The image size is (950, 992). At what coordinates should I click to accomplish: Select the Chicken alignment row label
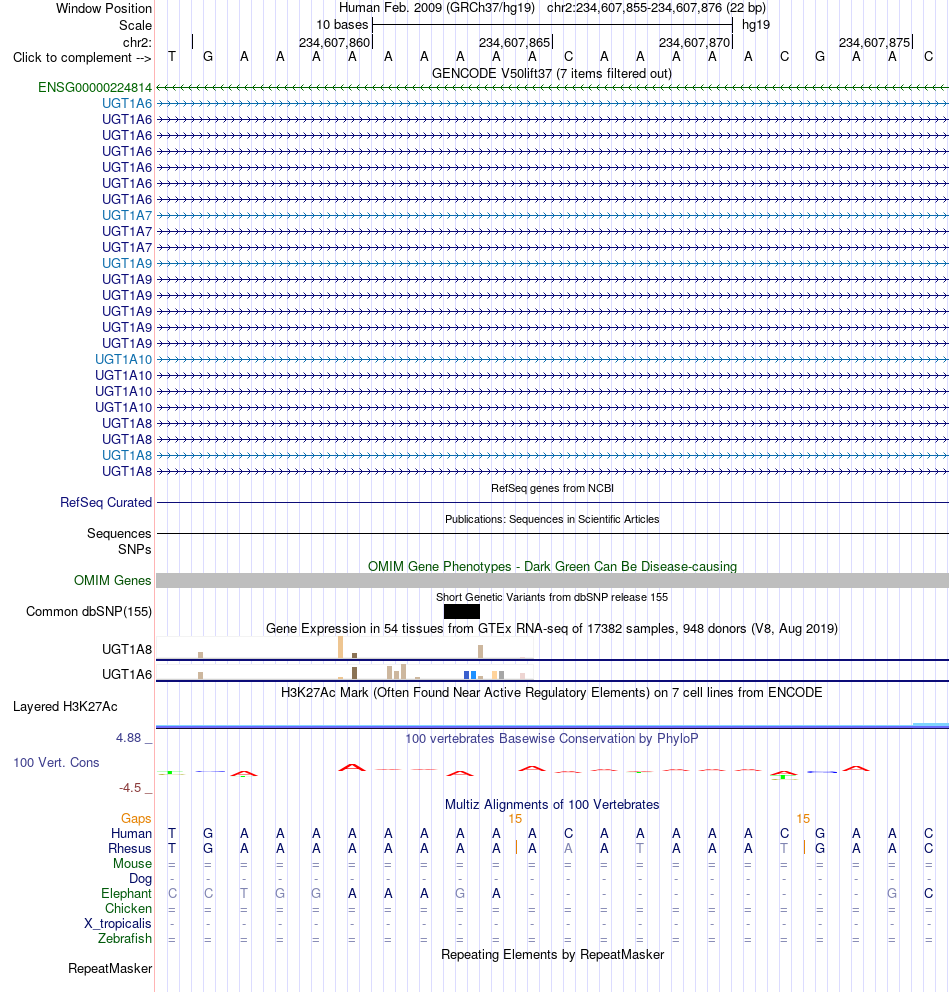point(128,908)
